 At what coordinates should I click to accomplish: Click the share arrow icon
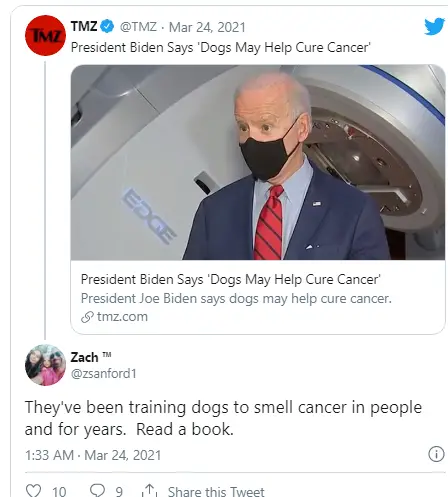pyautogui.click(x=149, y=490)
